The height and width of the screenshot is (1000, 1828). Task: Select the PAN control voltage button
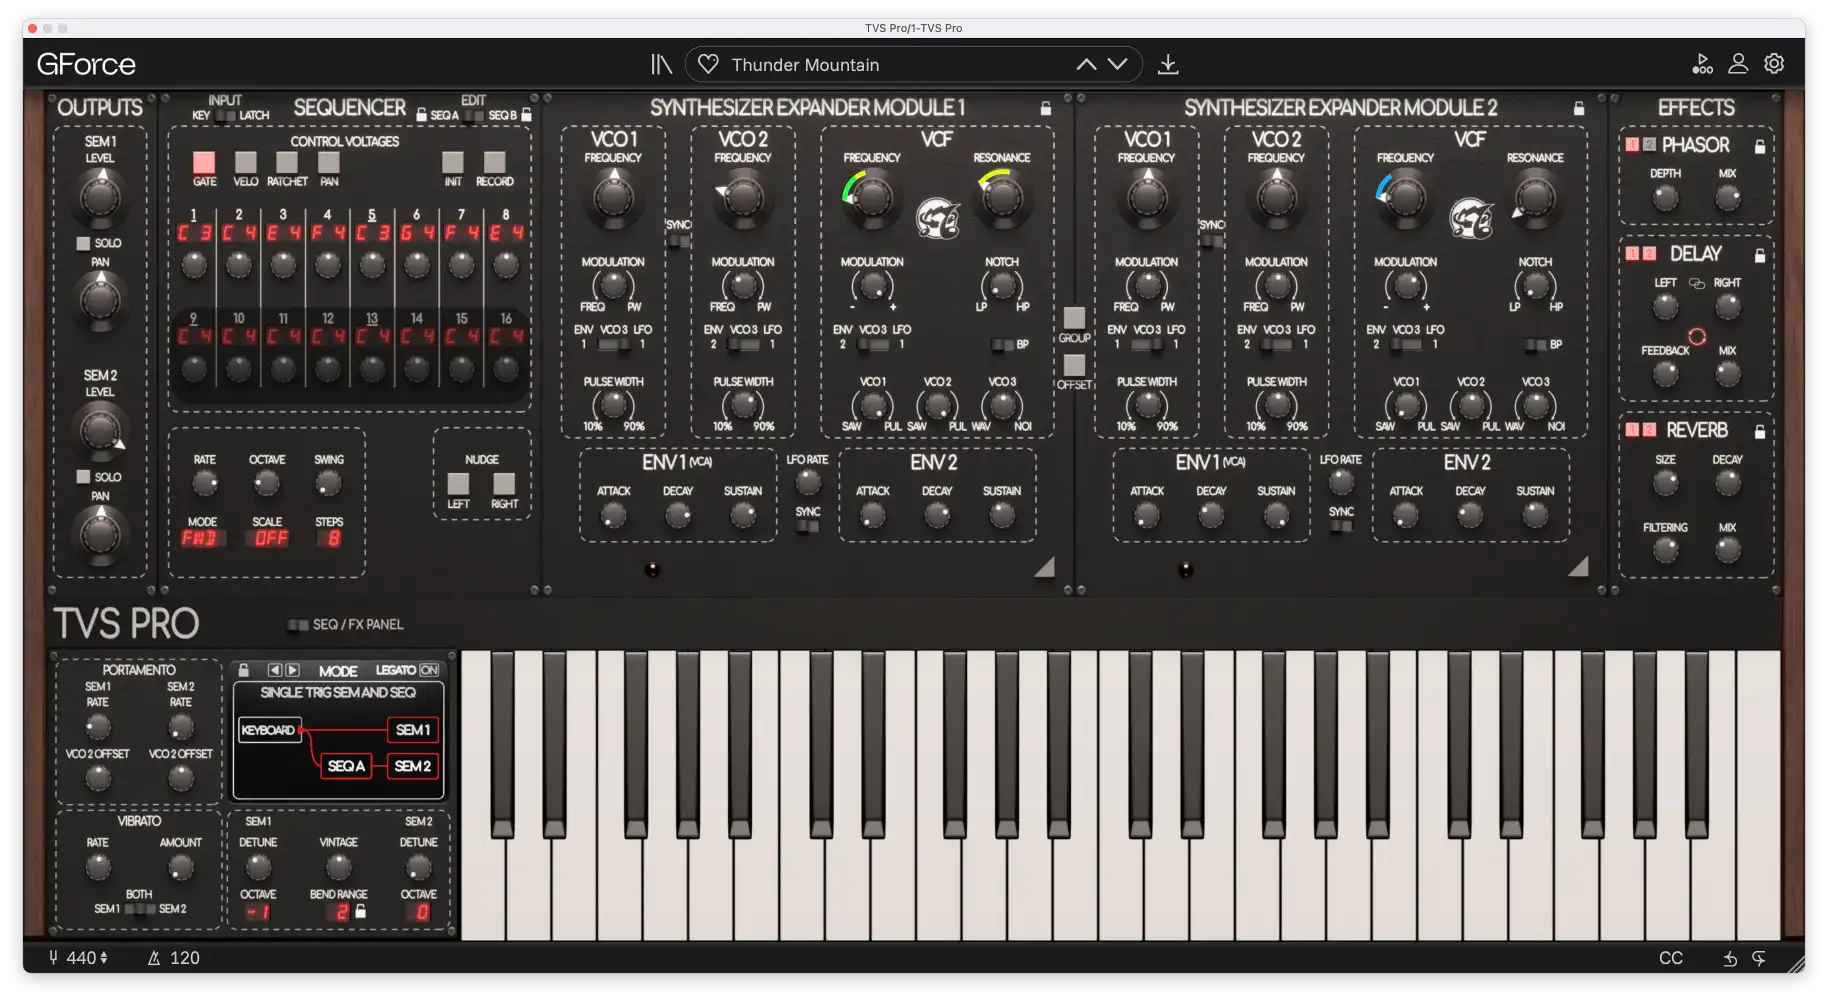pyautogui.click(x=329, y=163)
